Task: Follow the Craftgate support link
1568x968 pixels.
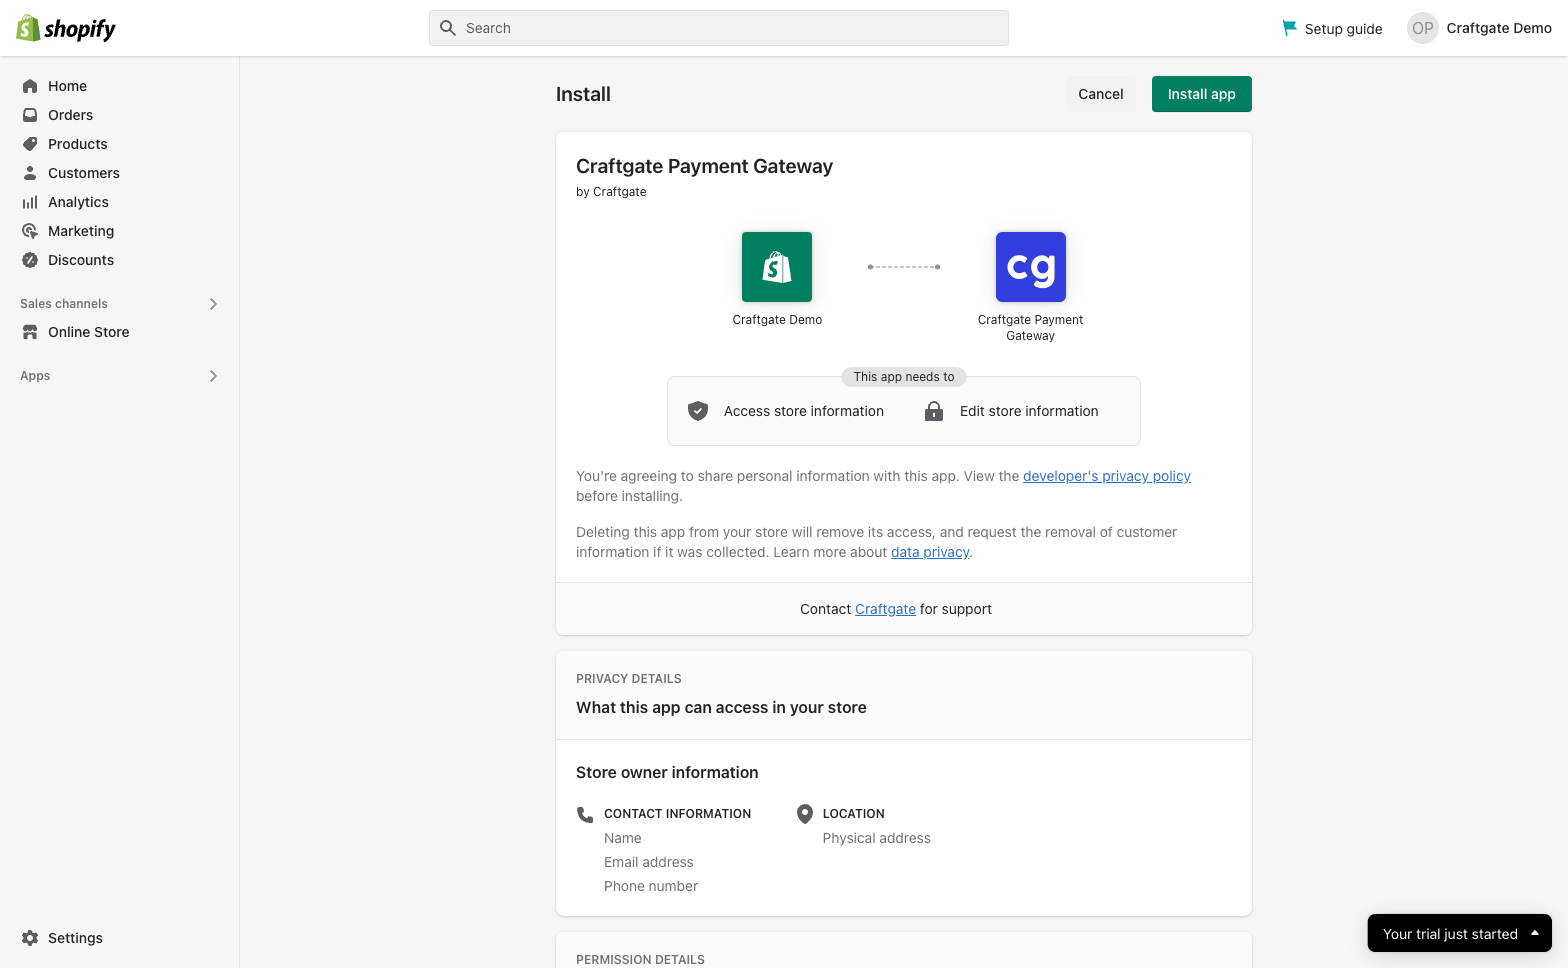Action: (885, 609)
